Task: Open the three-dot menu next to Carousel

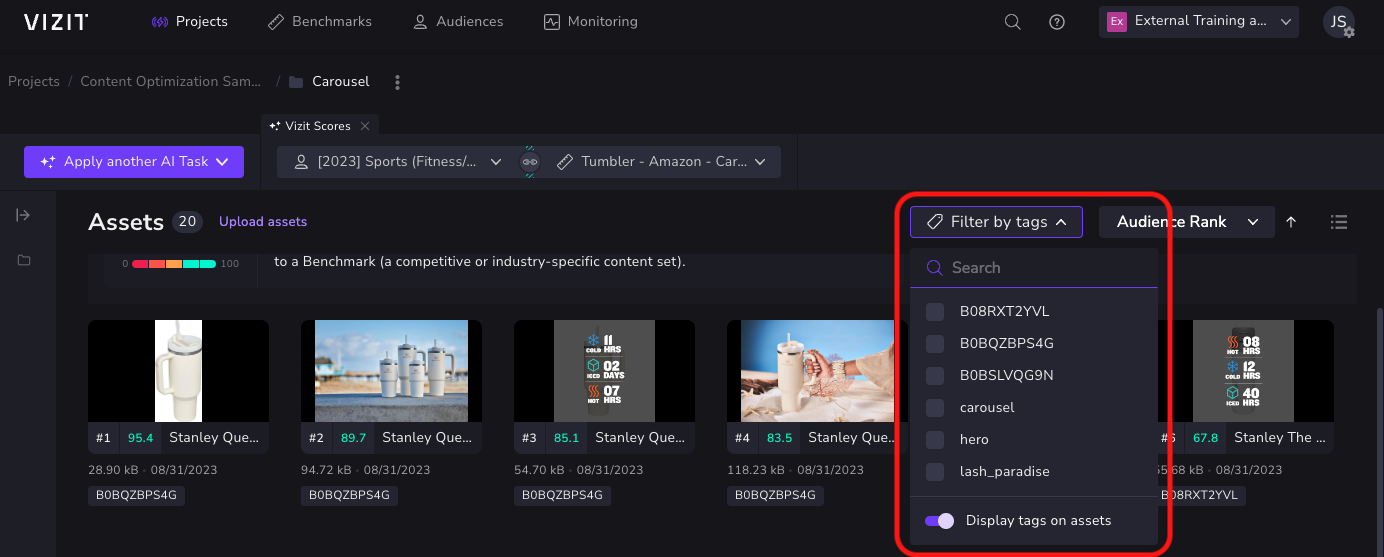Action: (x=398, y=82)
